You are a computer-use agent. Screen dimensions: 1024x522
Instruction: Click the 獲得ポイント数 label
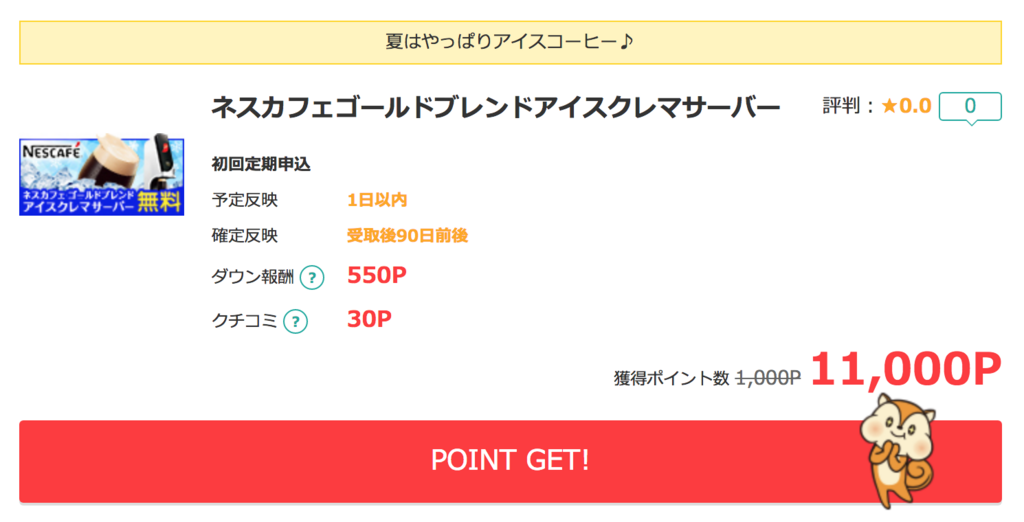click(671, 378)
